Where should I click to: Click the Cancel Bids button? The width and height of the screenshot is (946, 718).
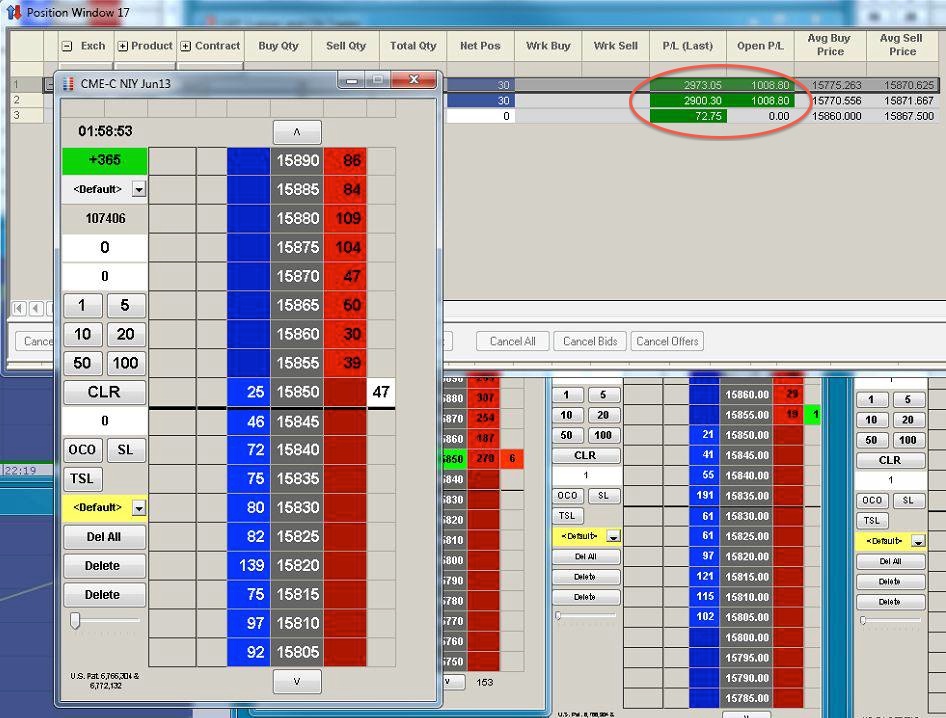[x=590, y=341]
